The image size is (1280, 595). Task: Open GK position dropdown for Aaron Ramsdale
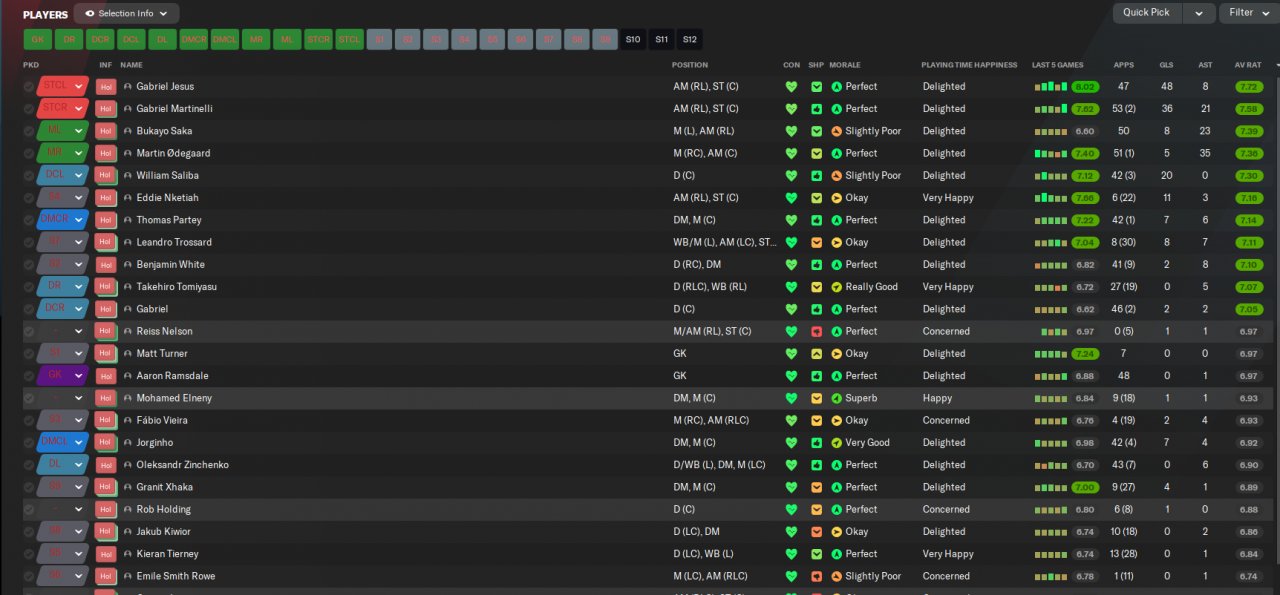tap(78, 376)
